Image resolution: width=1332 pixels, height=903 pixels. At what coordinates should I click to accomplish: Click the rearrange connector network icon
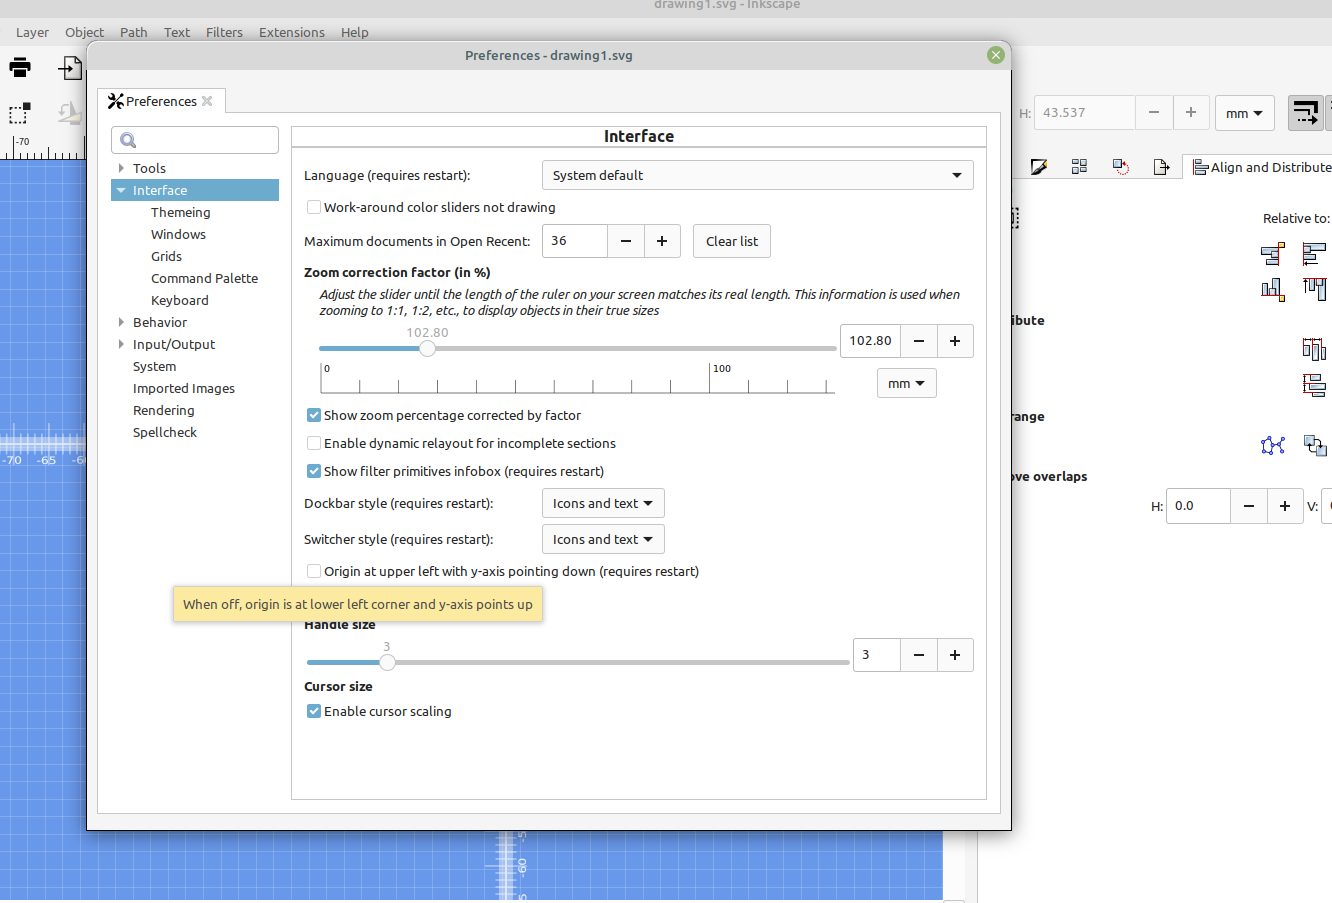click(1272, 445)
